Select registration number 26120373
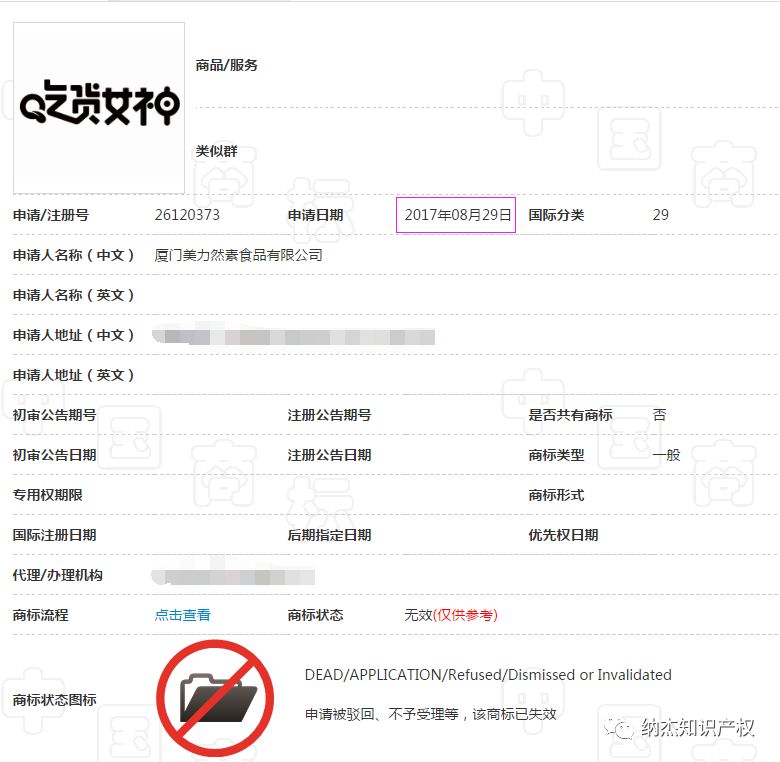Image resolution: width=780 pixels, height=762 pixels. [187, 215]
